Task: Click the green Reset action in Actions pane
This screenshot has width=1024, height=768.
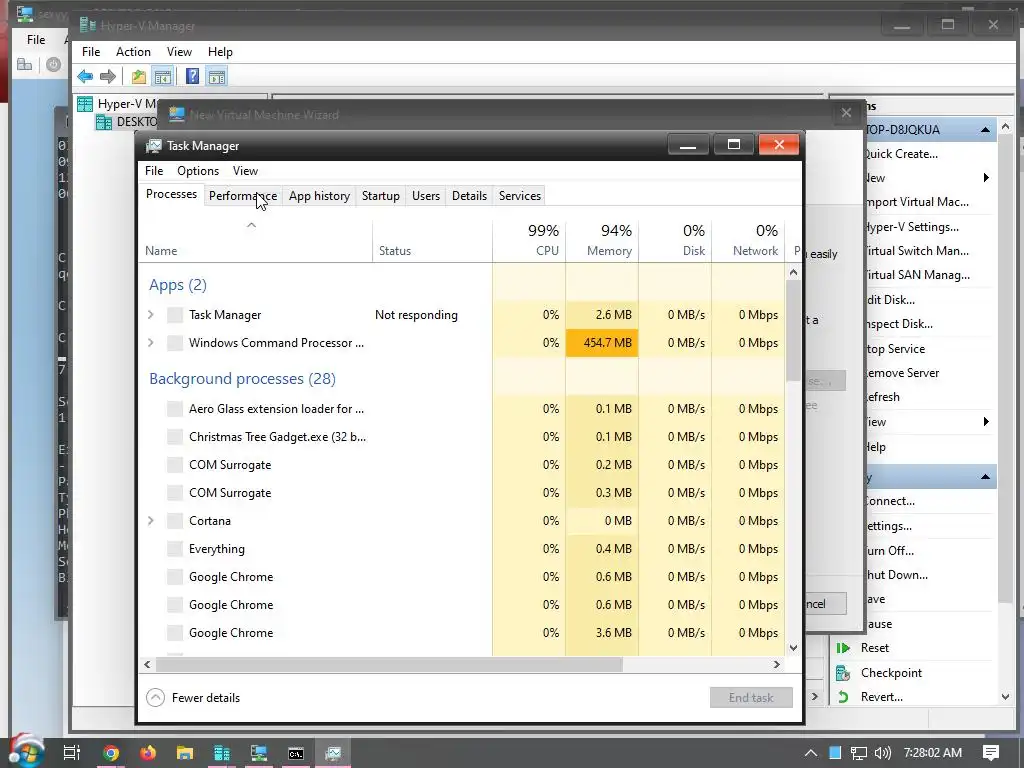Action: 874,648
